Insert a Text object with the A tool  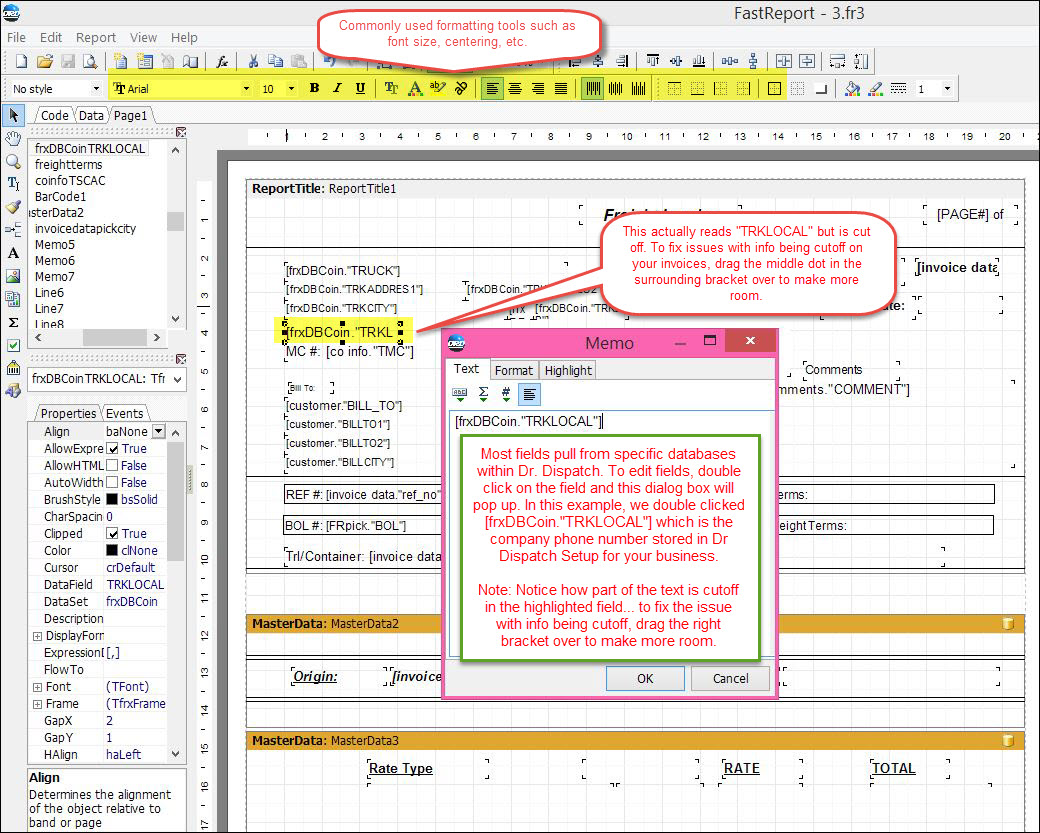click(x=13, y=253)
